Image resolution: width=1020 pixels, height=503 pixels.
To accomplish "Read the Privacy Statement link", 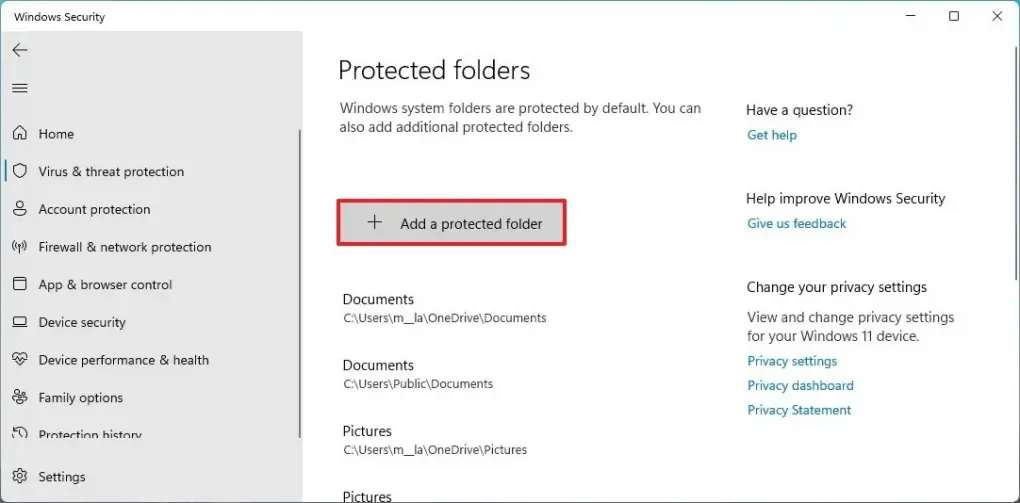I will [799, 410].
